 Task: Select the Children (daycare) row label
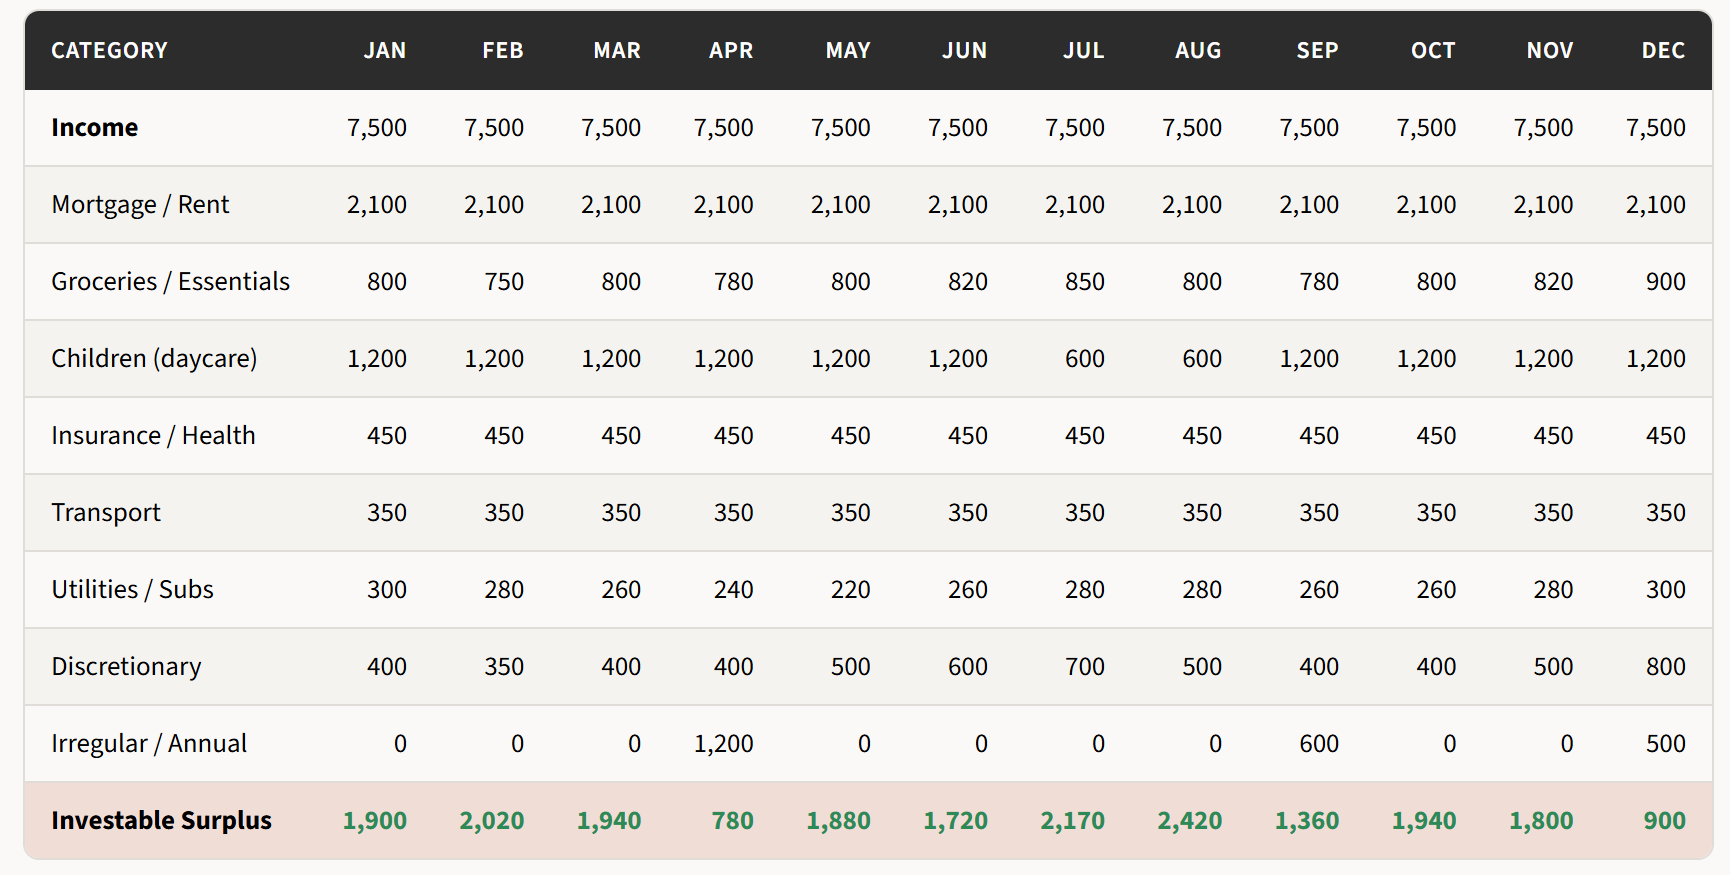(154, 358)
